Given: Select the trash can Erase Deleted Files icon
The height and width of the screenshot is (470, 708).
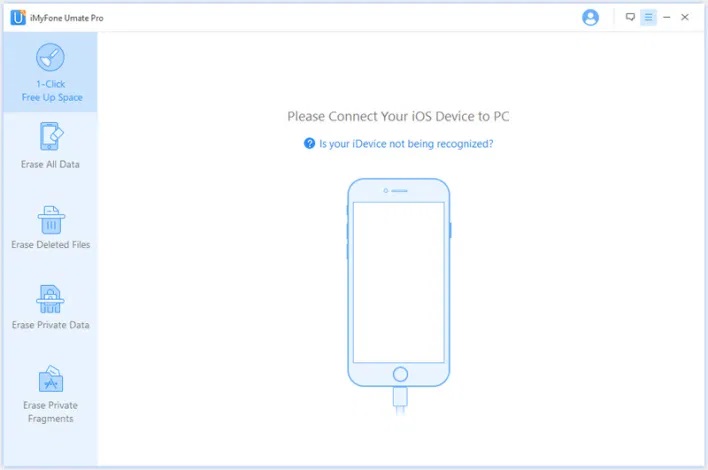Looking at the screenshot, I should (51, 220).
